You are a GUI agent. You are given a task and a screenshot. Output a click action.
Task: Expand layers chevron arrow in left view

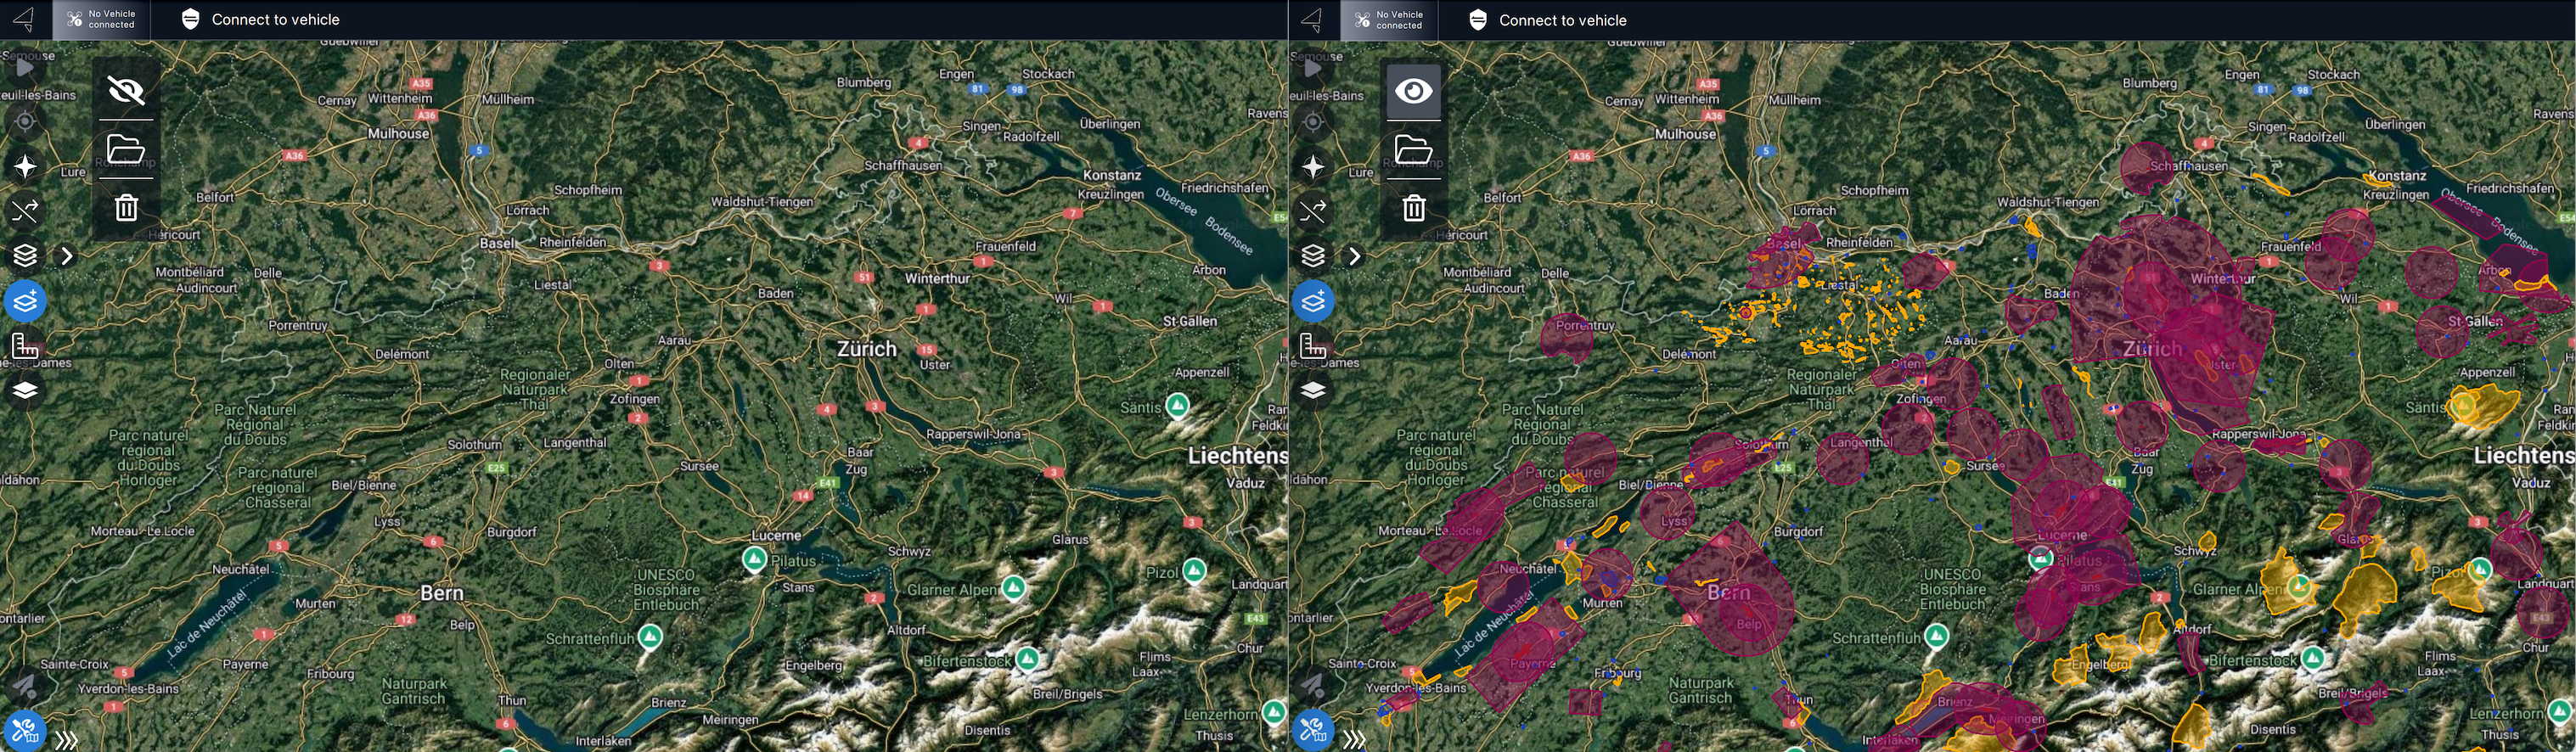(67, 256)
